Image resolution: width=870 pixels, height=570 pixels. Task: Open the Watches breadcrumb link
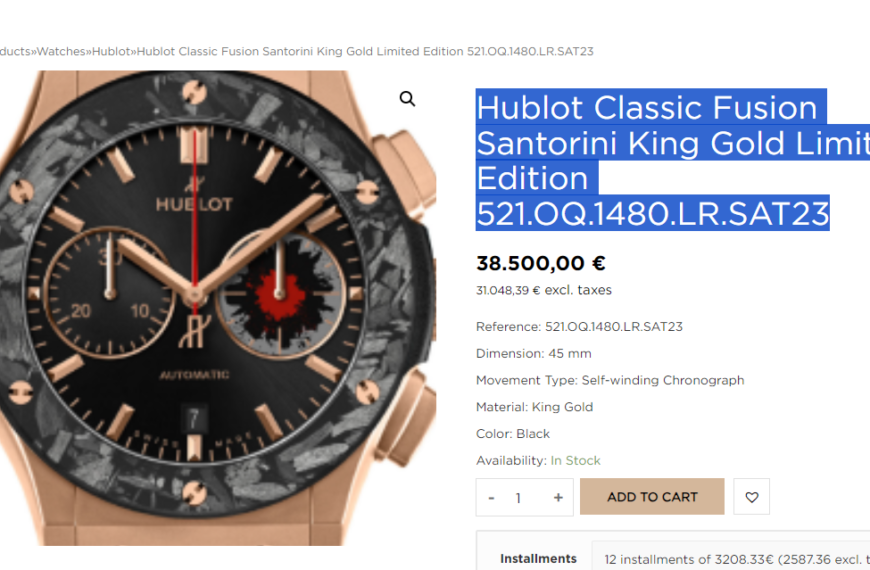click(x=61, y=51)
